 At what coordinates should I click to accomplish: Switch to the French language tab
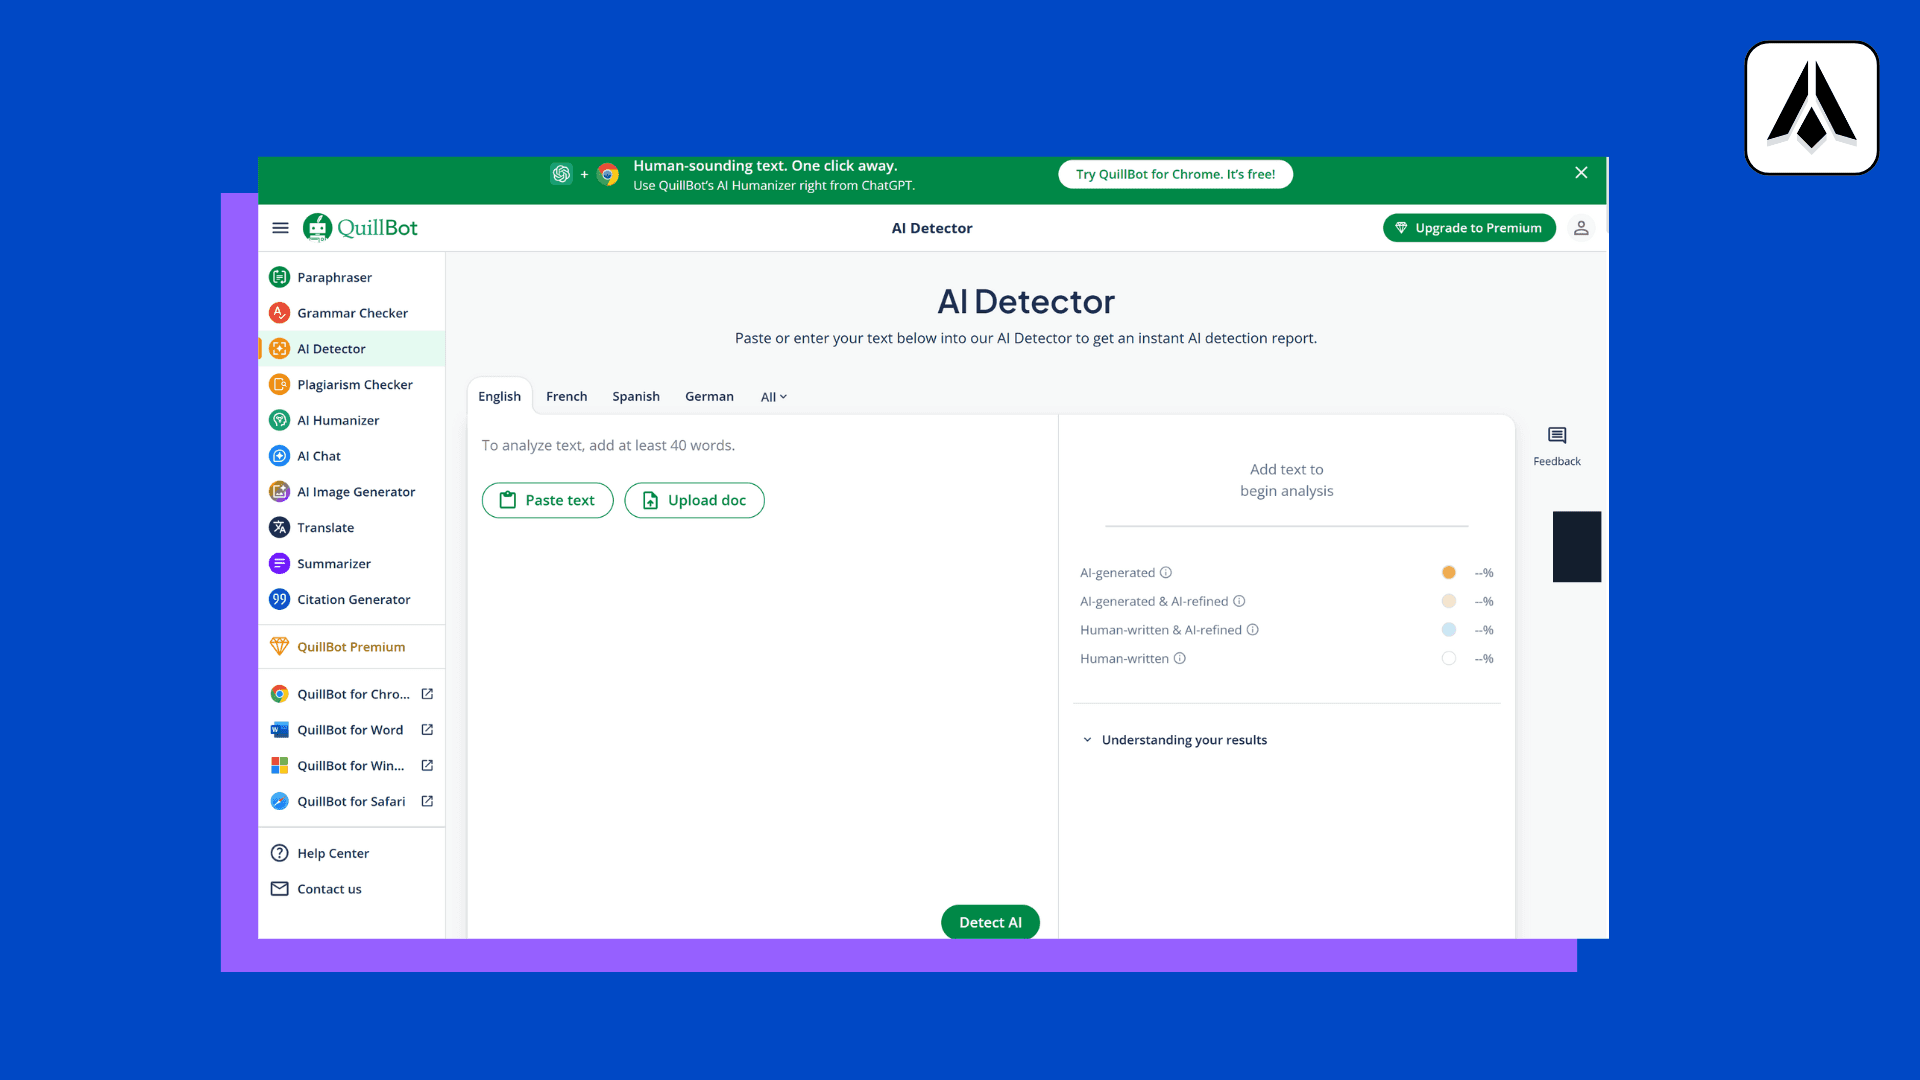pyautogui.click(x=566, y=397)
